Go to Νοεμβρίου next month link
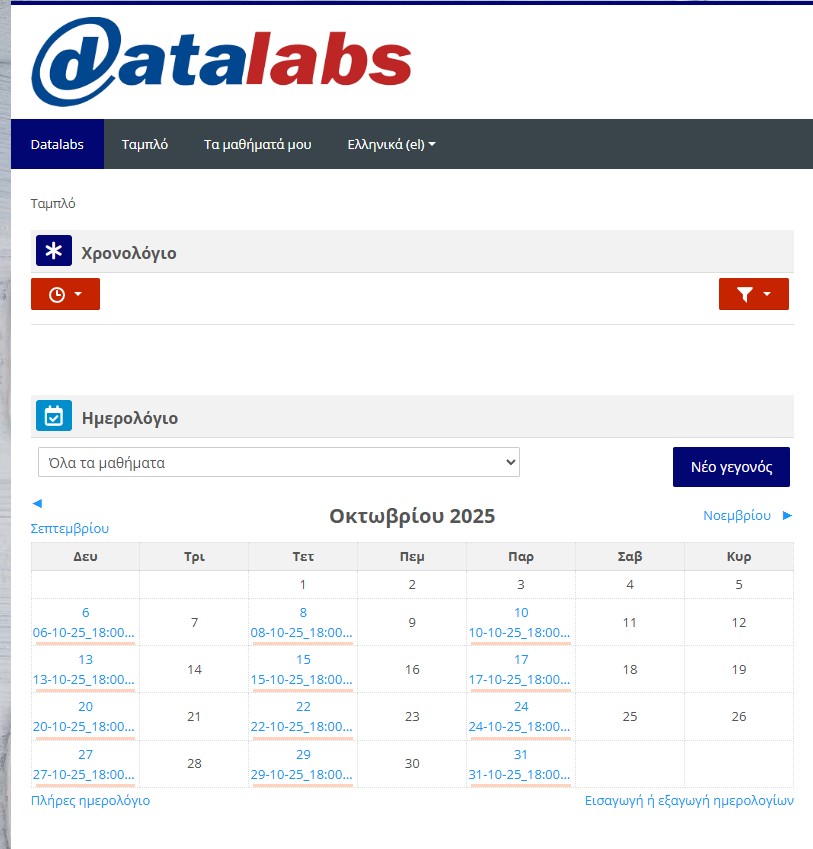Image resolution: width=813 pixels, height=849 pixels. click(737, 515)
